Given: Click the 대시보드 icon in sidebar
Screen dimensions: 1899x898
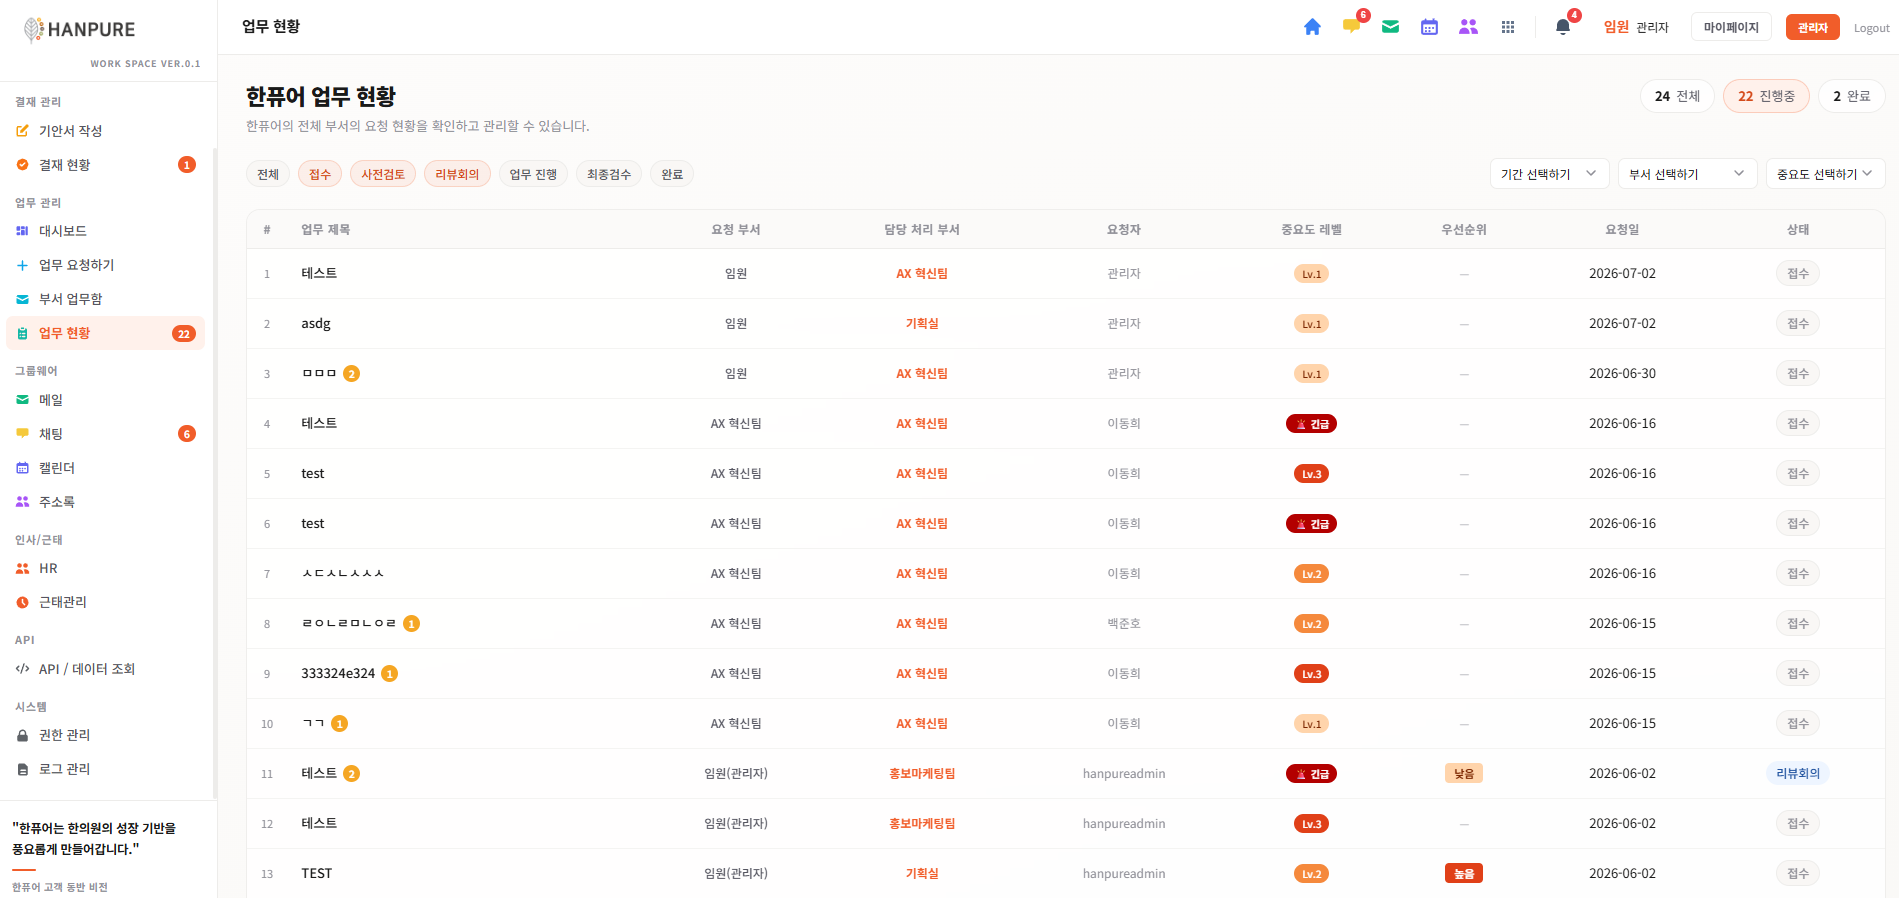Looking at the screenshot, I should tap(22, 231).
